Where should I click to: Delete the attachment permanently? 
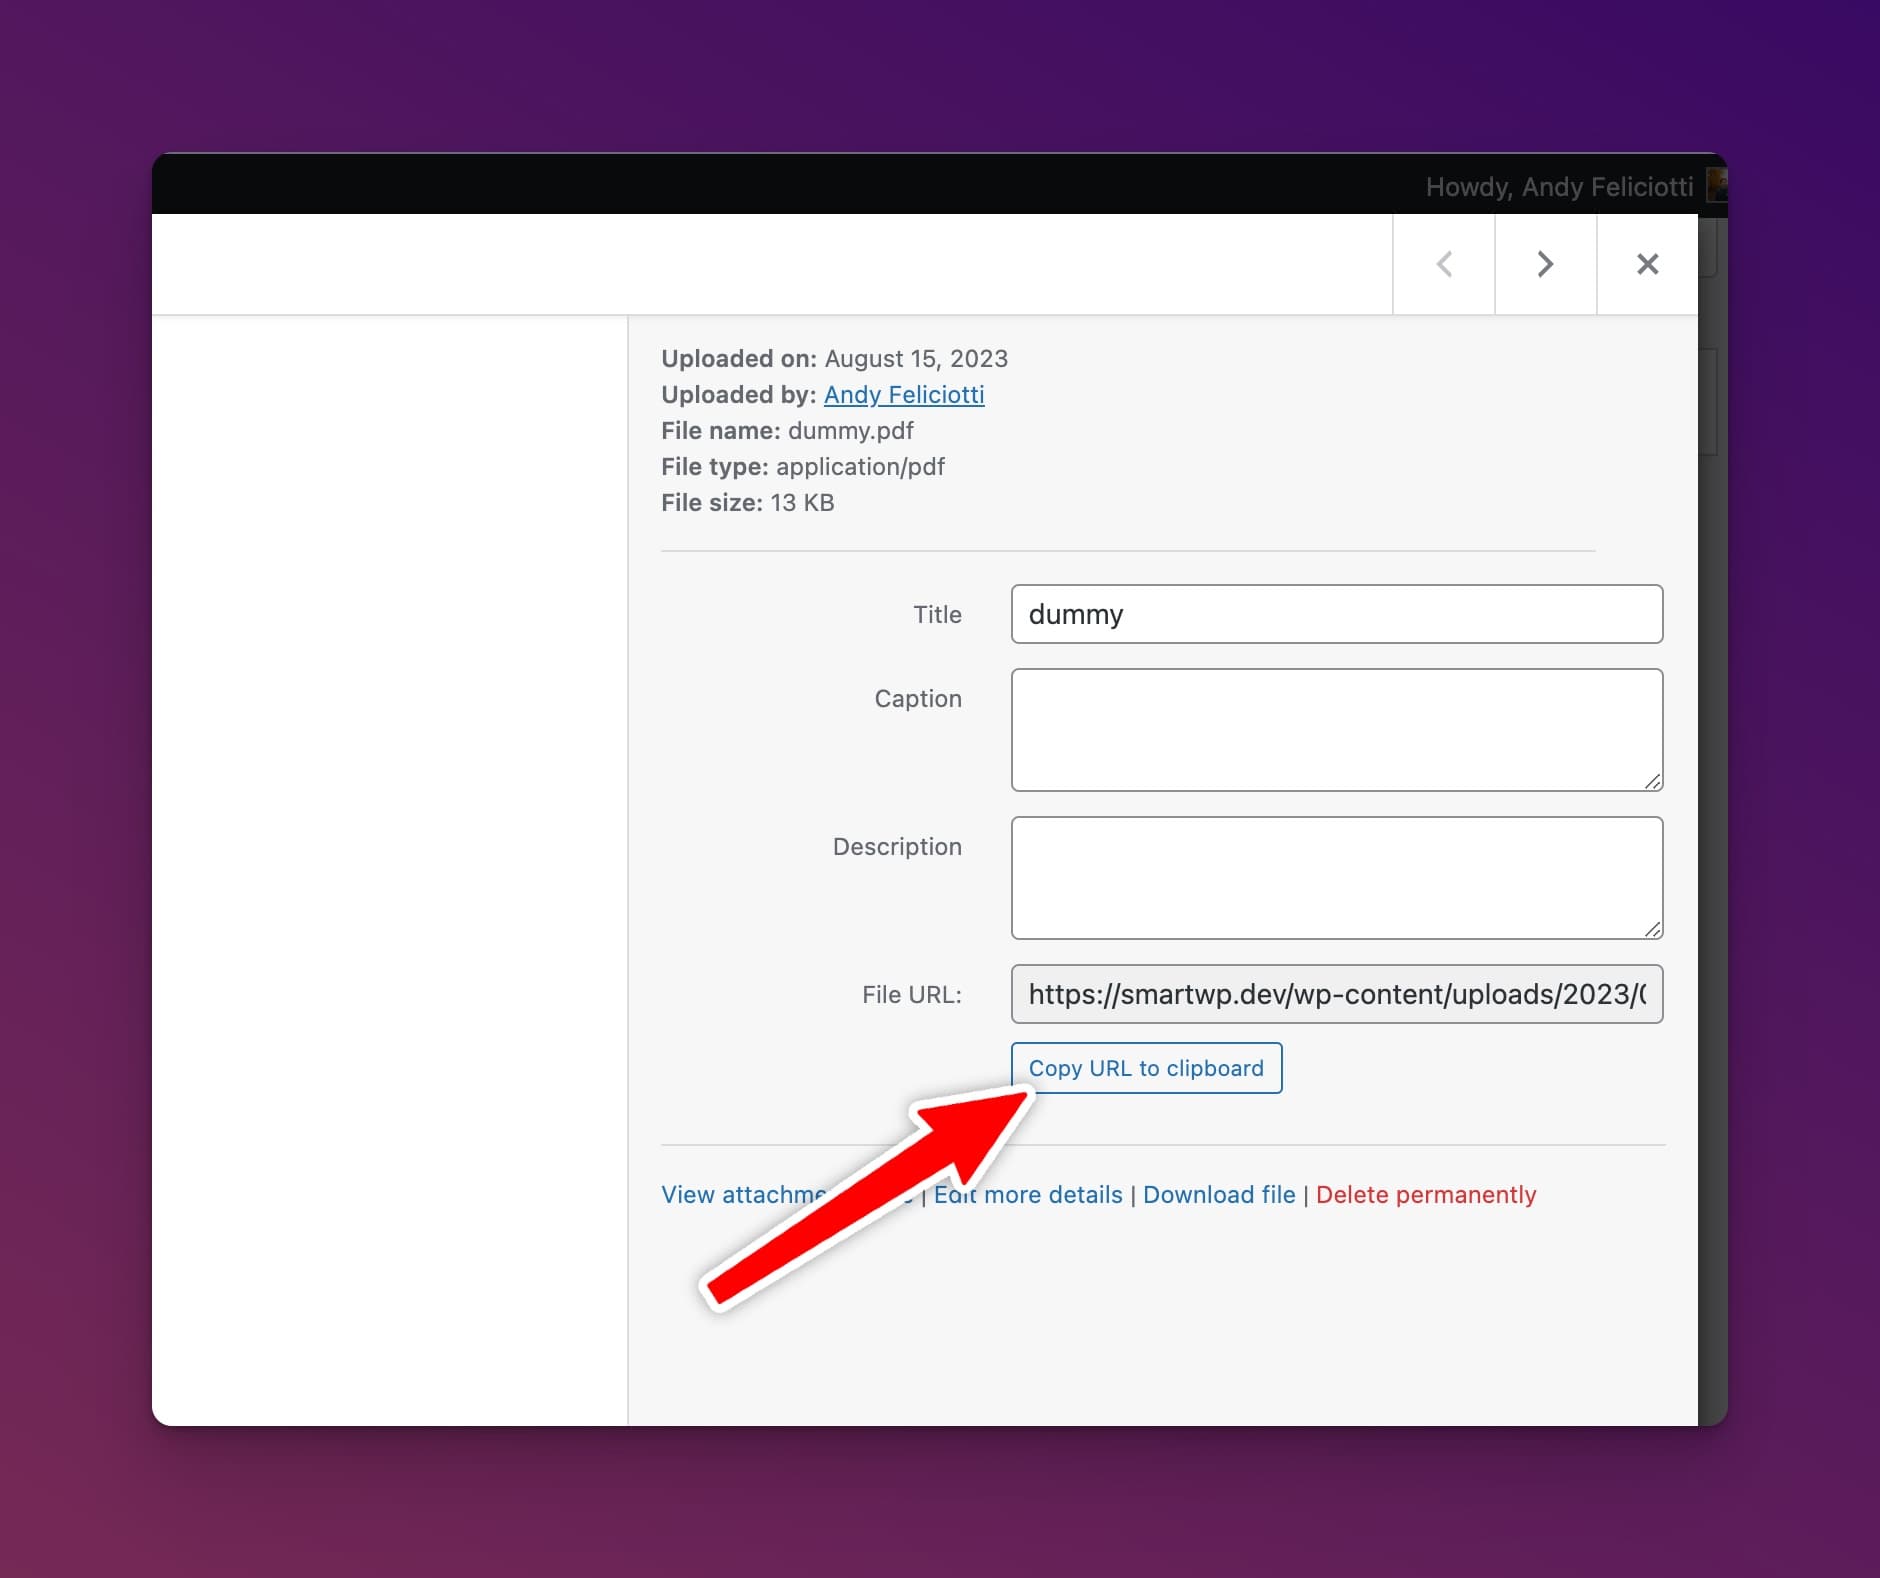1427,1194
